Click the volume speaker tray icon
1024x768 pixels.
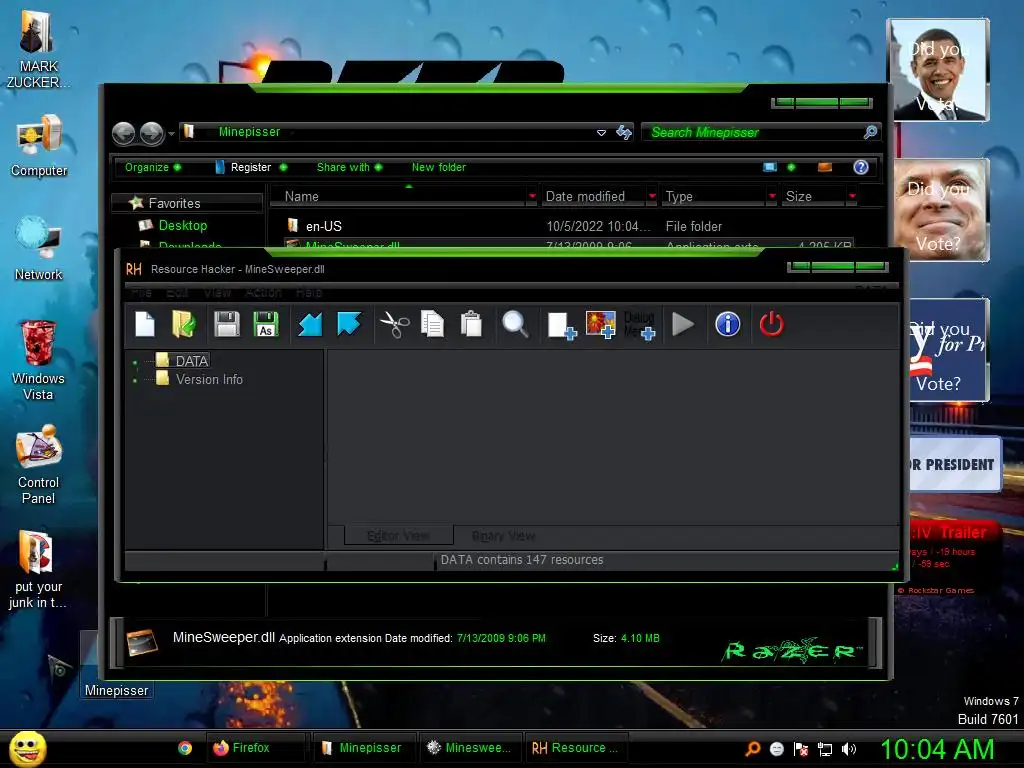[x=848, y=749]
